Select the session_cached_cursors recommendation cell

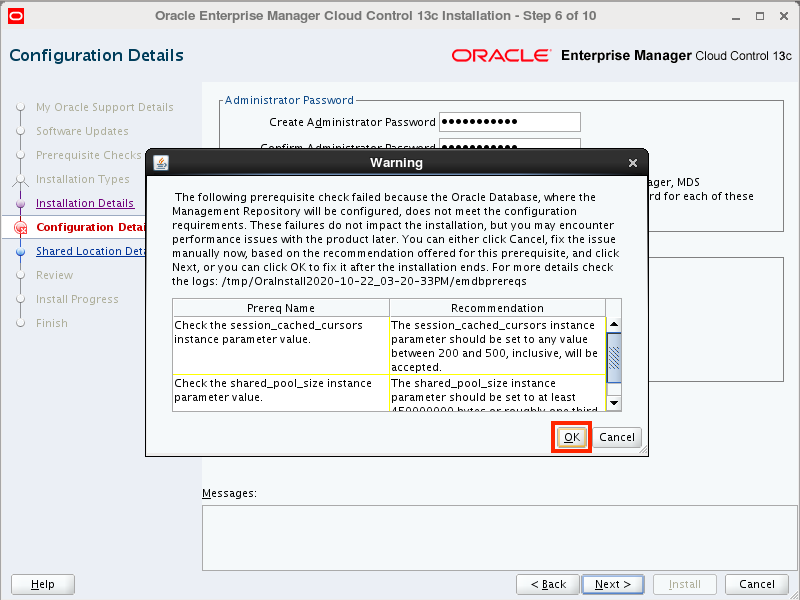(498, 345)
